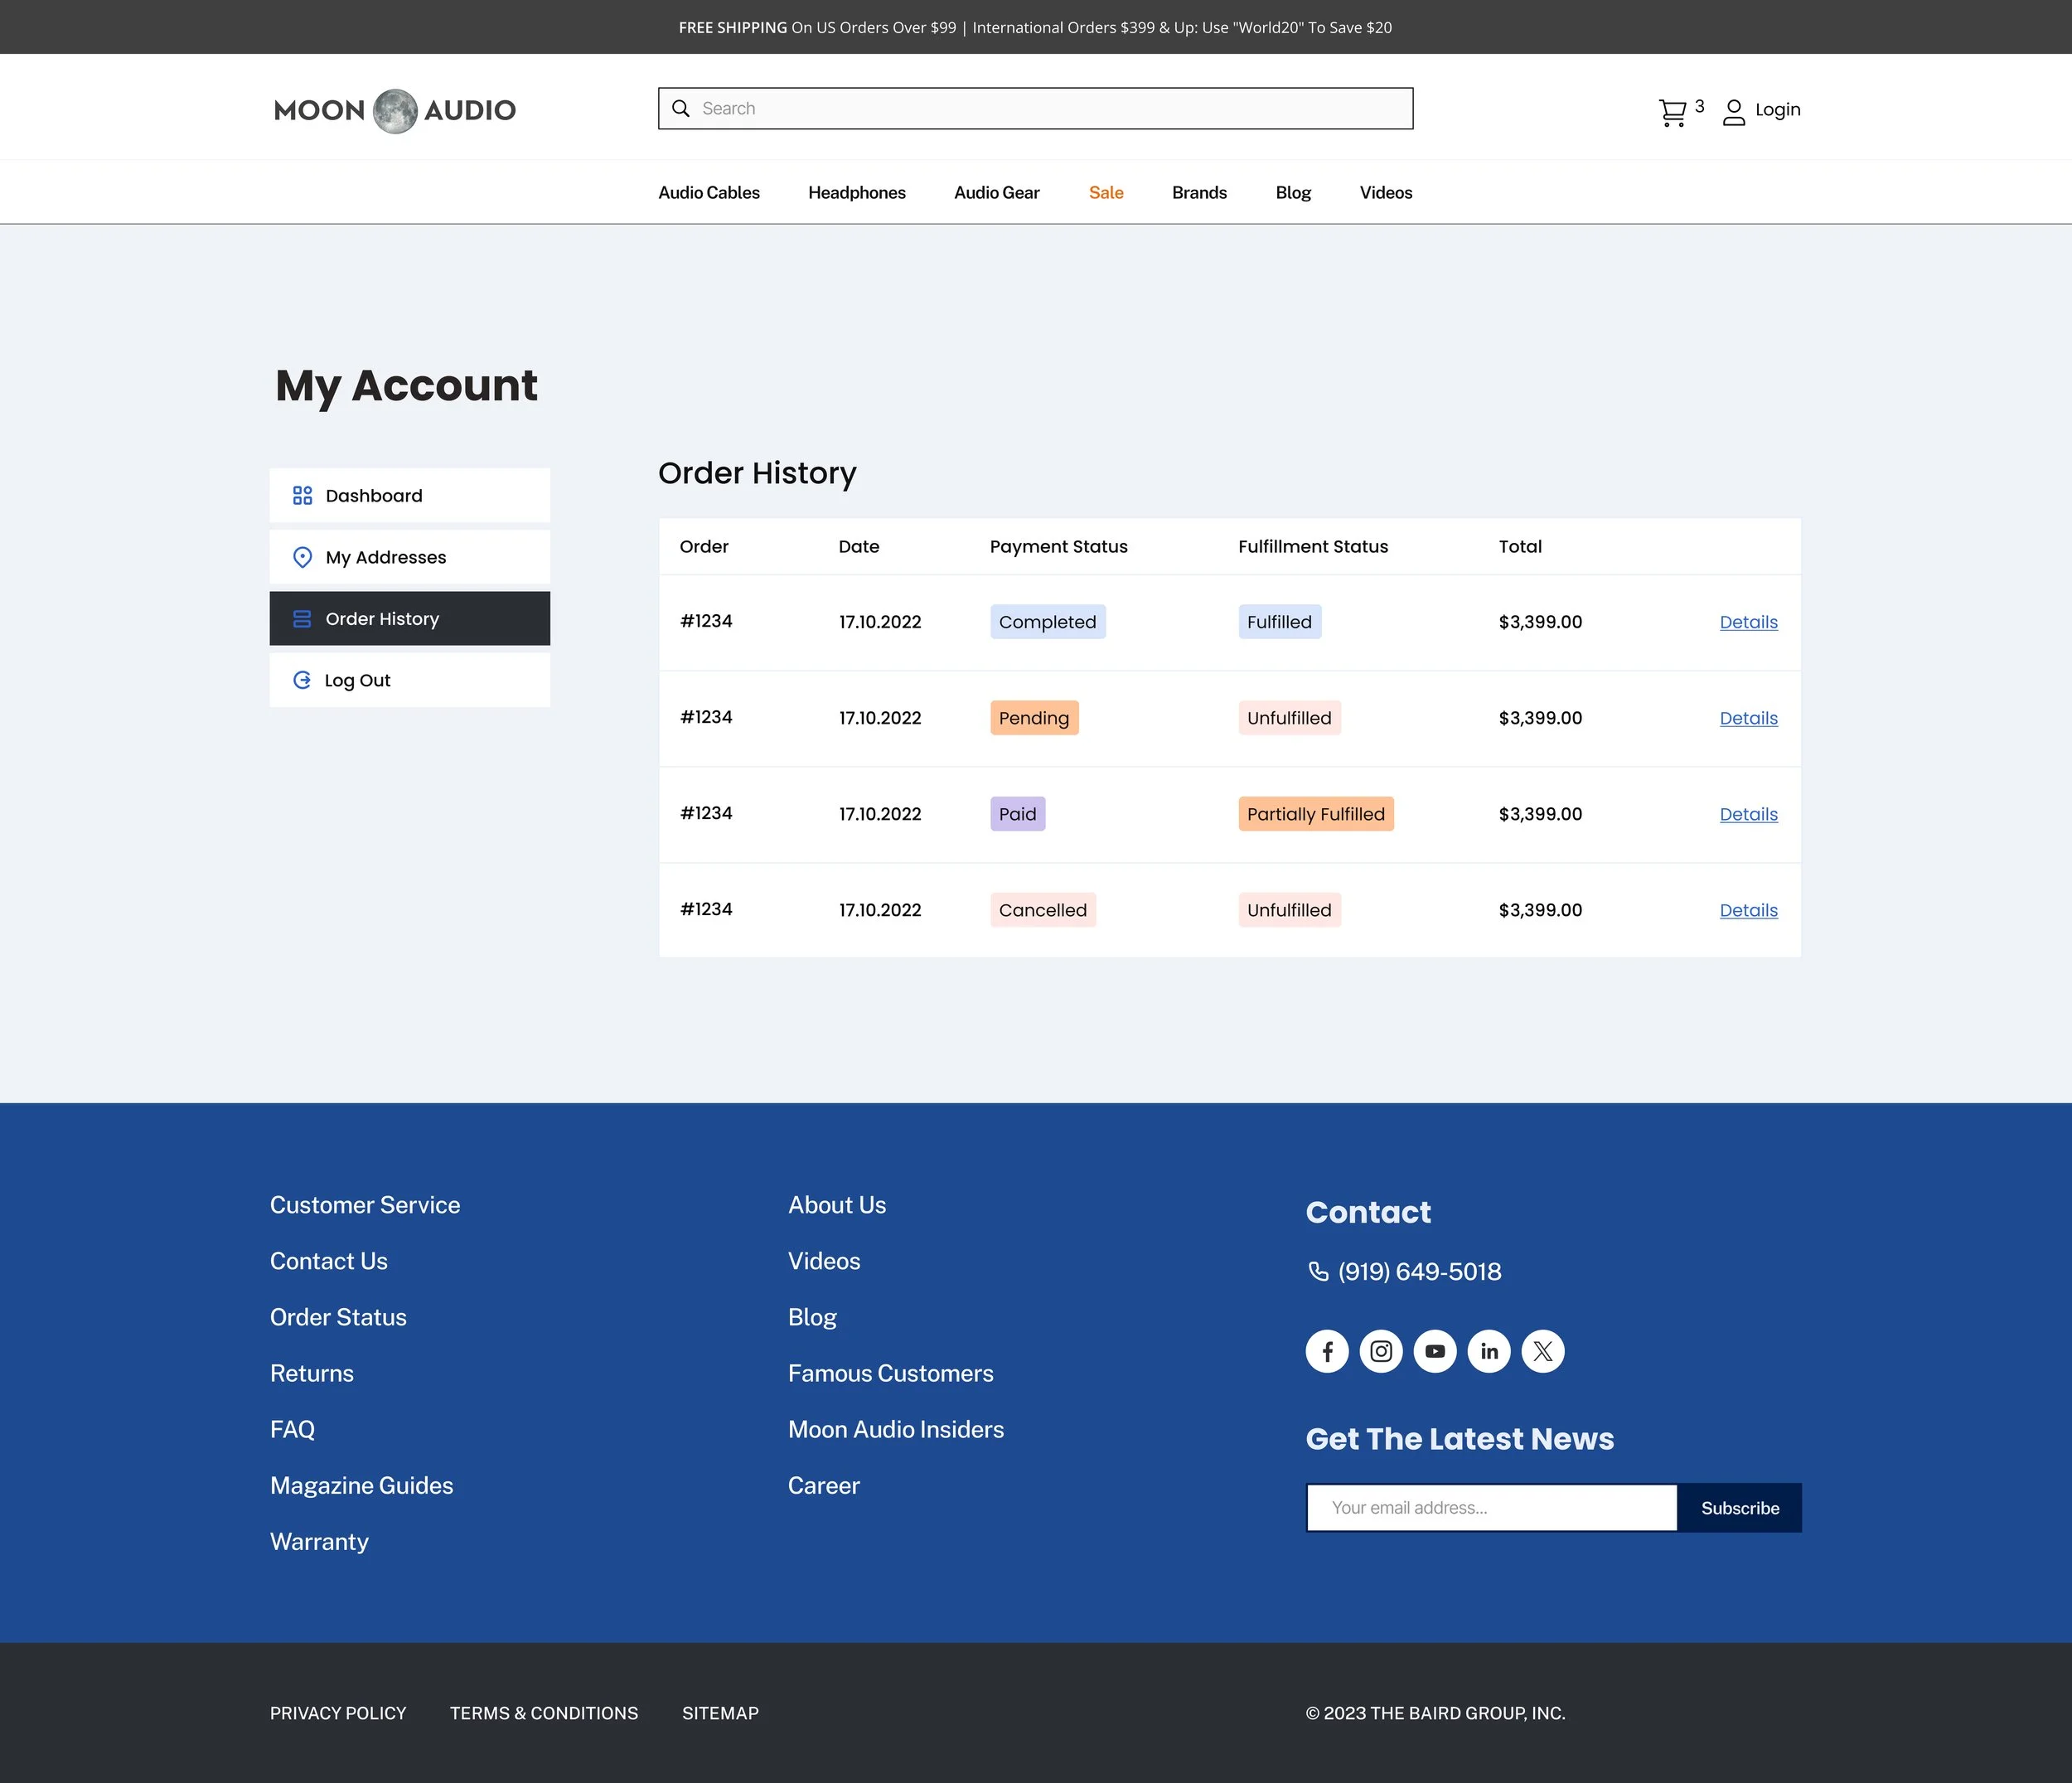
Task: Open the Headphones navigation menu
Action: 856,193
